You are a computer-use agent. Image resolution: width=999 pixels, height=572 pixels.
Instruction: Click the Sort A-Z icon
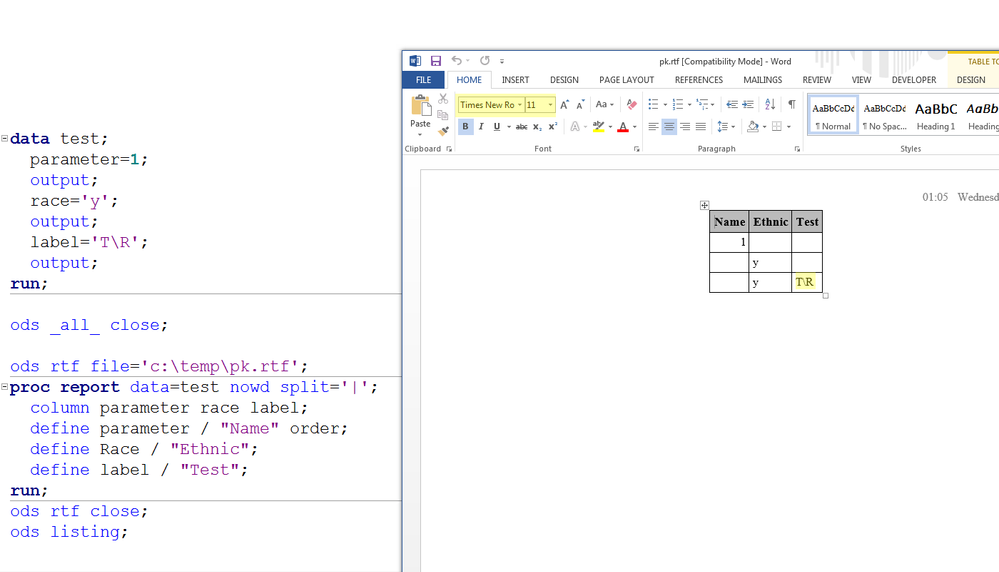click(x=769, y=104)
